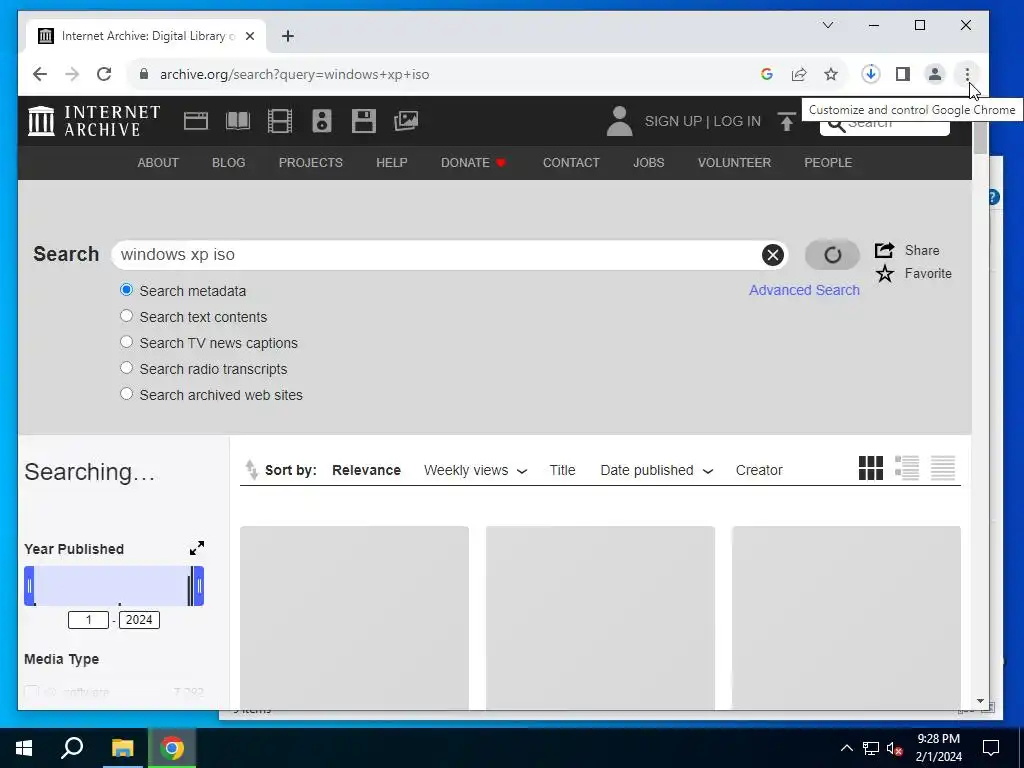Open DONATE in navigation bar
The width and height of the screenshot is (1024, 768).
point(473,163)
